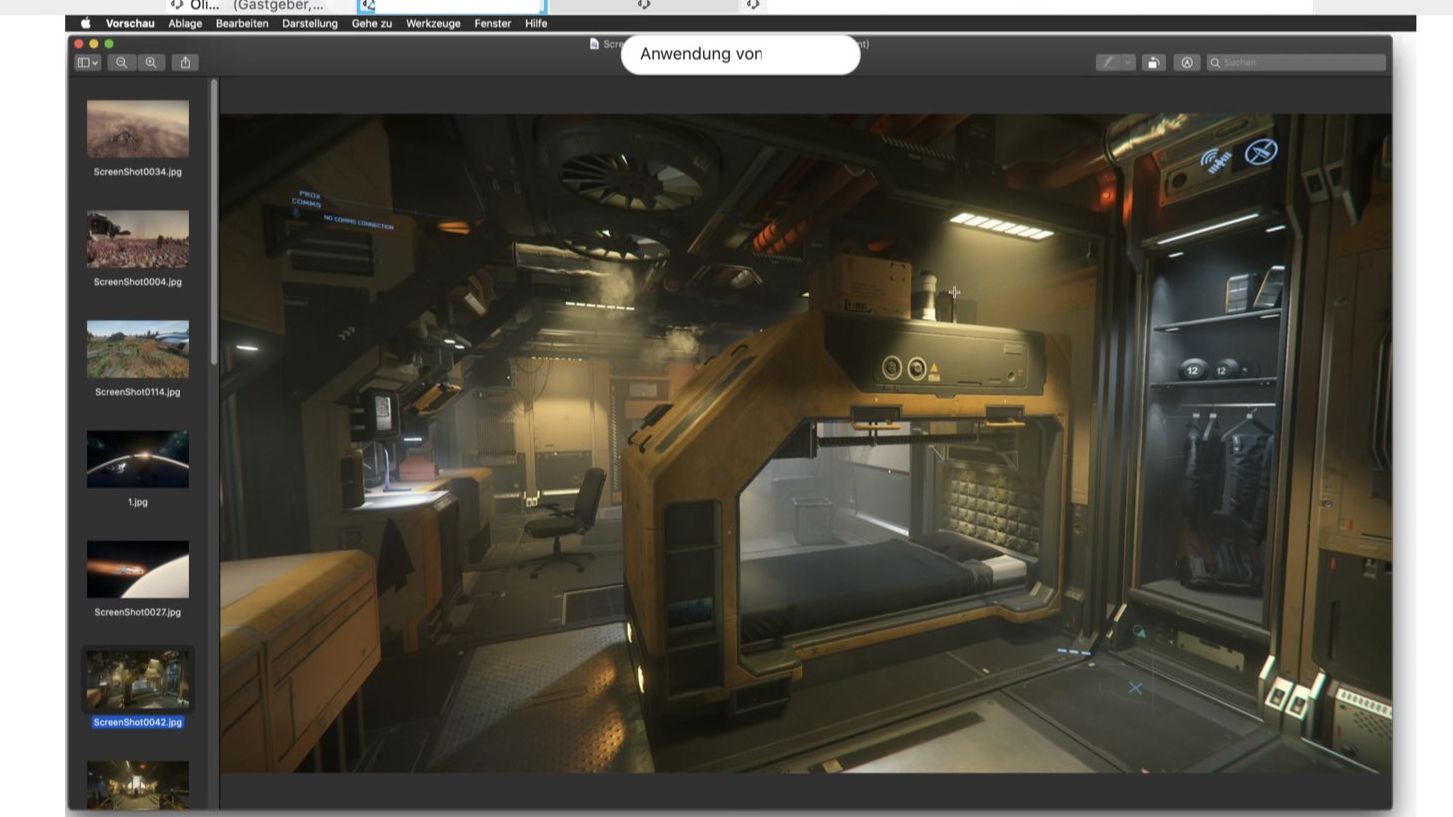Open the sidebar view options dropdown
1453x817 pixels.
click(x=88, y=62)
